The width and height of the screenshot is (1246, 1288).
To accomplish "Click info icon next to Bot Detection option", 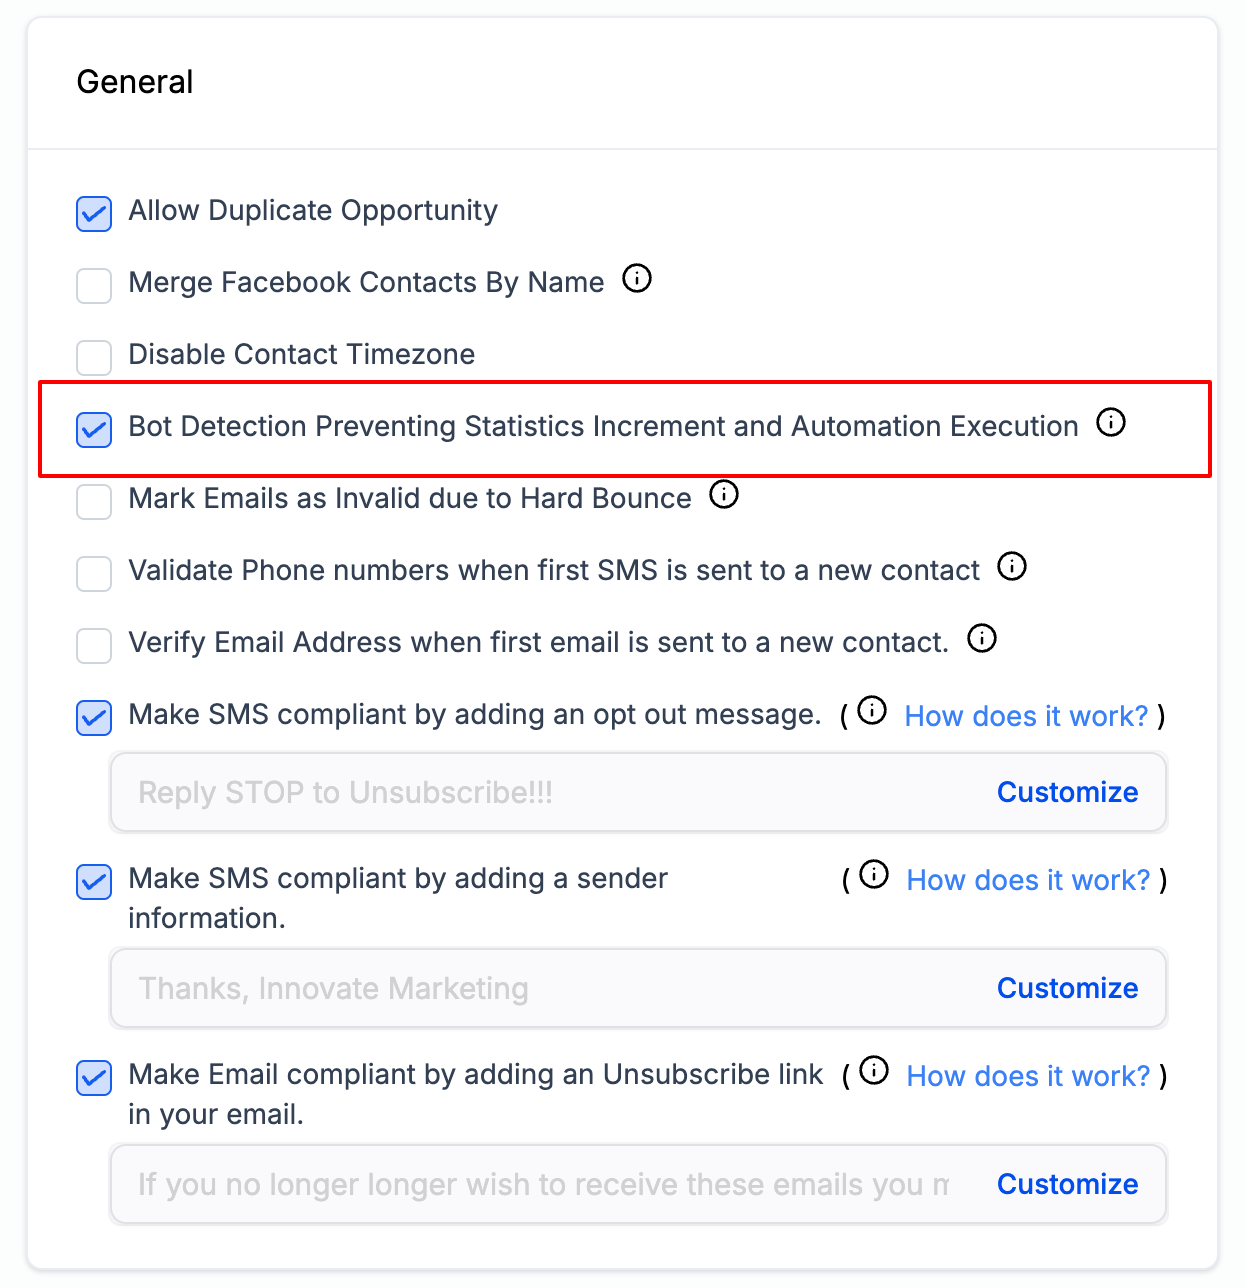I will tap(1111, 422).
